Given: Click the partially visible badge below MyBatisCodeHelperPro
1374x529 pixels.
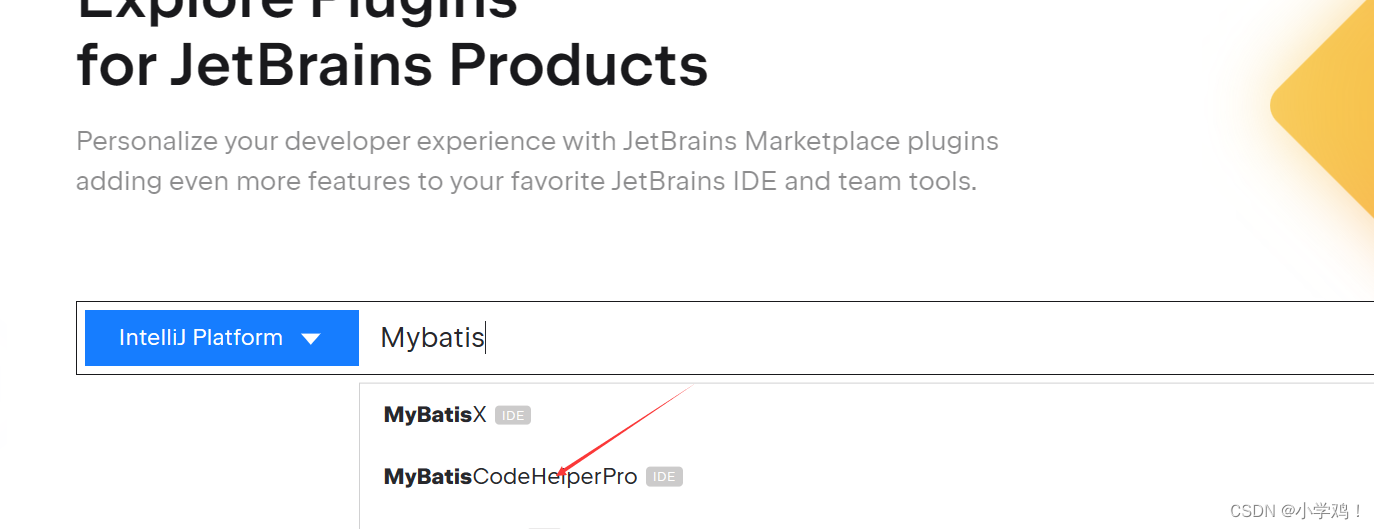Looking at the screenshot, I should [x=544, y=527].
